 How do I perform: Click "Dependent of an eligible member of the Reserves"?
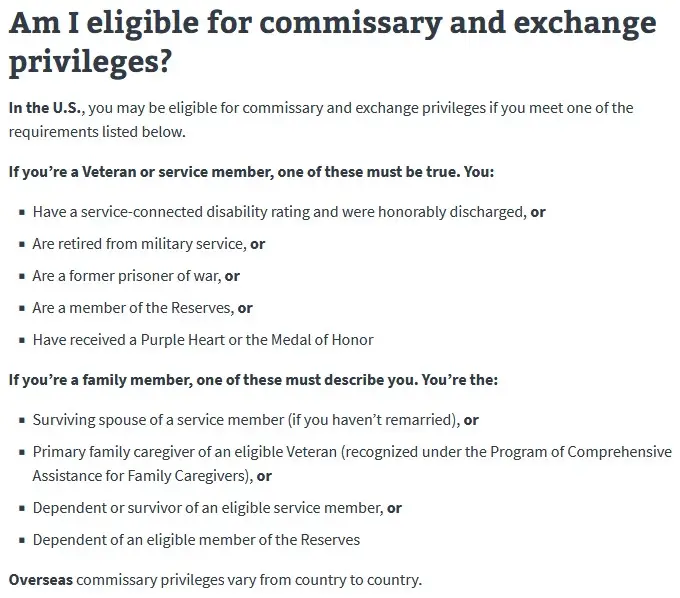coord(196,540)
